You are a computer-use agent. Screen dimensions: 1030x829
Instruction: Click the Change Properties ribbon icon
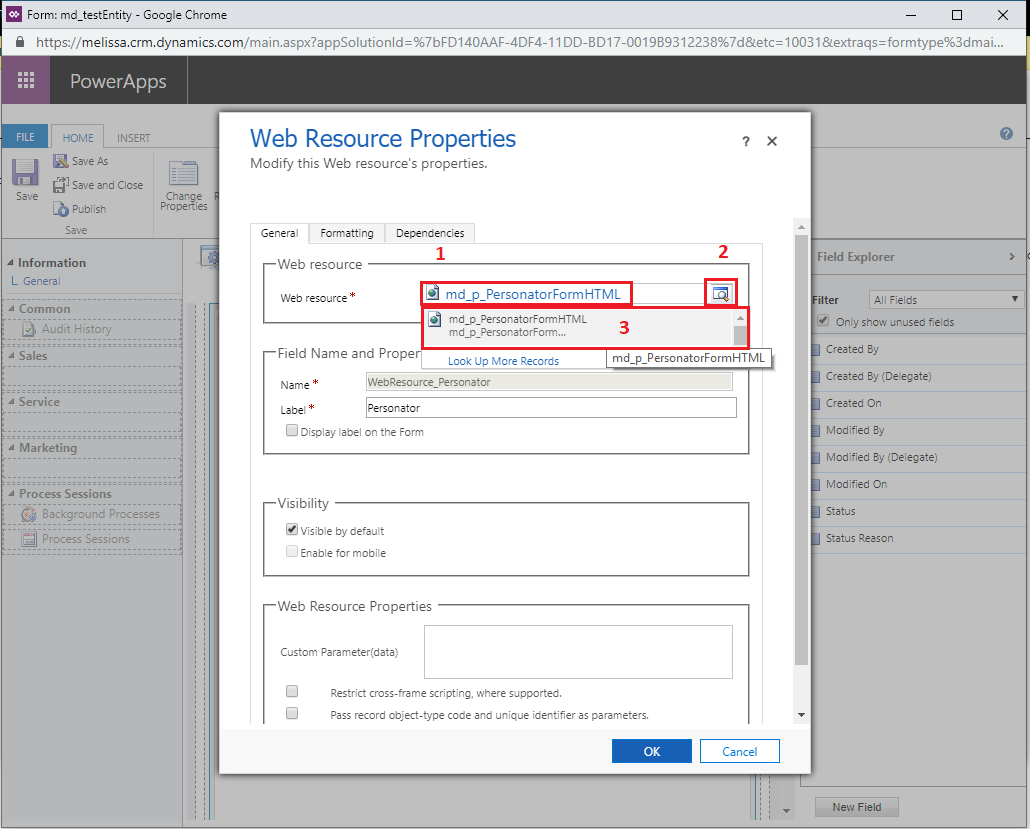pos(183,173)
